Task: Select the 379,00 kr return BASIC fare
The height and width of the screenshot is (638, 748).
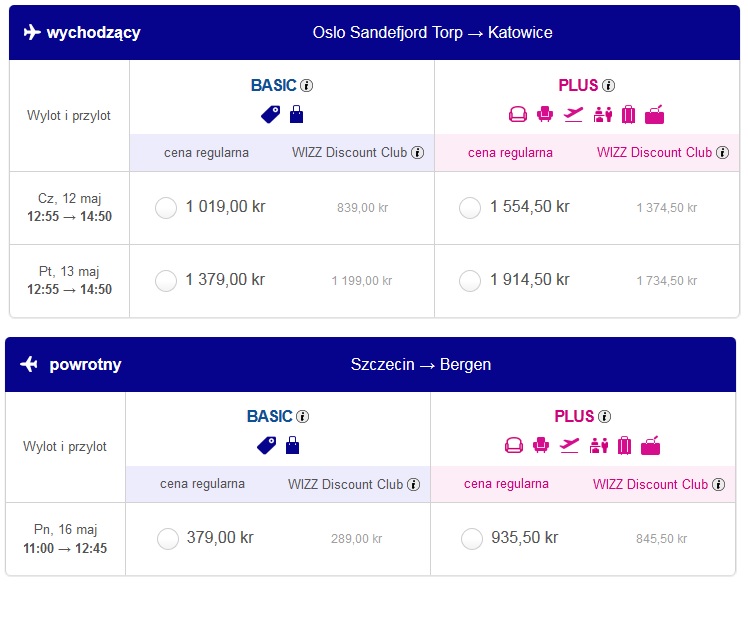Action: 168,539
